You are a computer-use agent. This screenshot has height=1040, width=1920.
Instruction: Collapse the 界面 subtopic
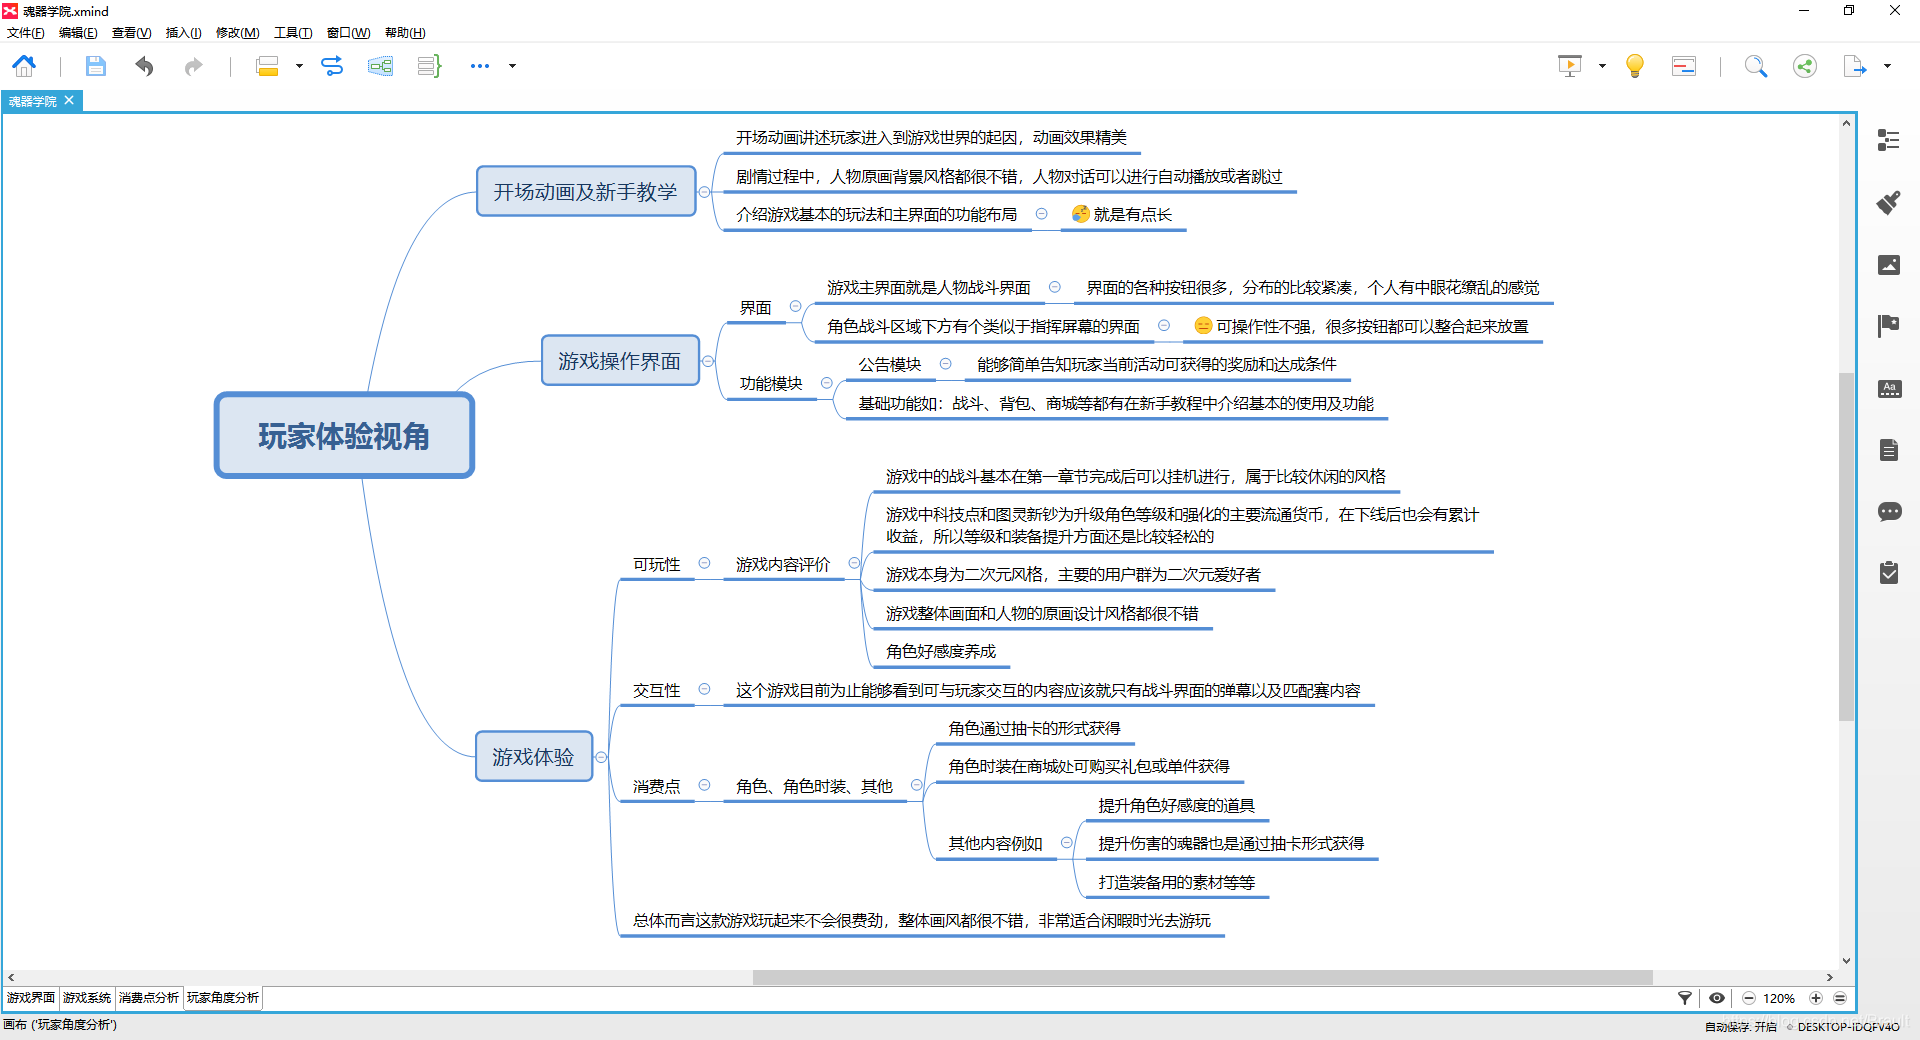(x=795, y=307)
